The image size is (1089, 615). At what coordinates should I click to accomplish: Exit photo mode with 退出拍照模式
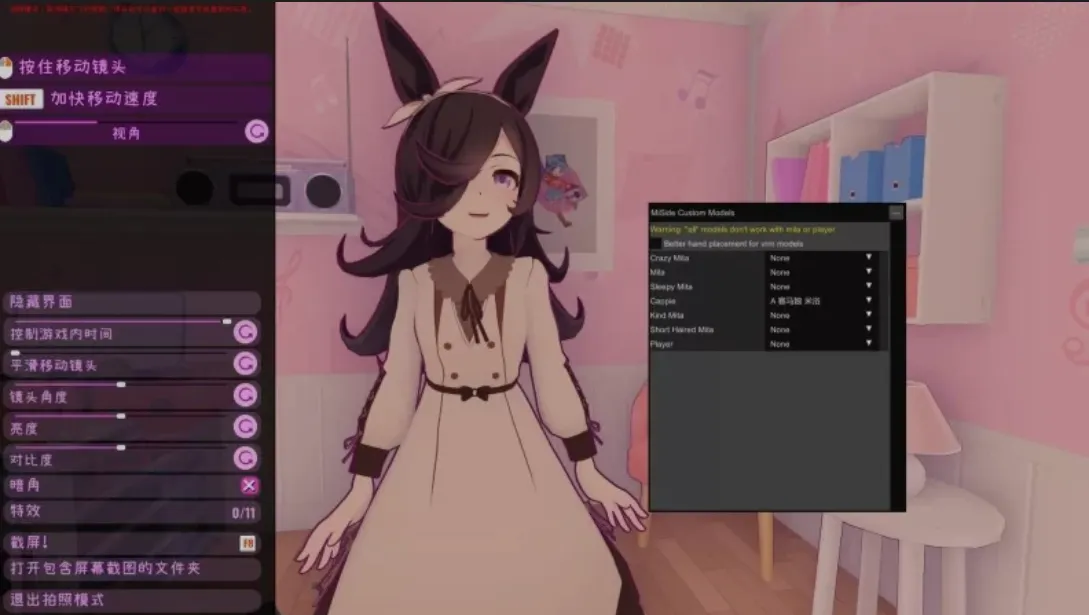130,600
